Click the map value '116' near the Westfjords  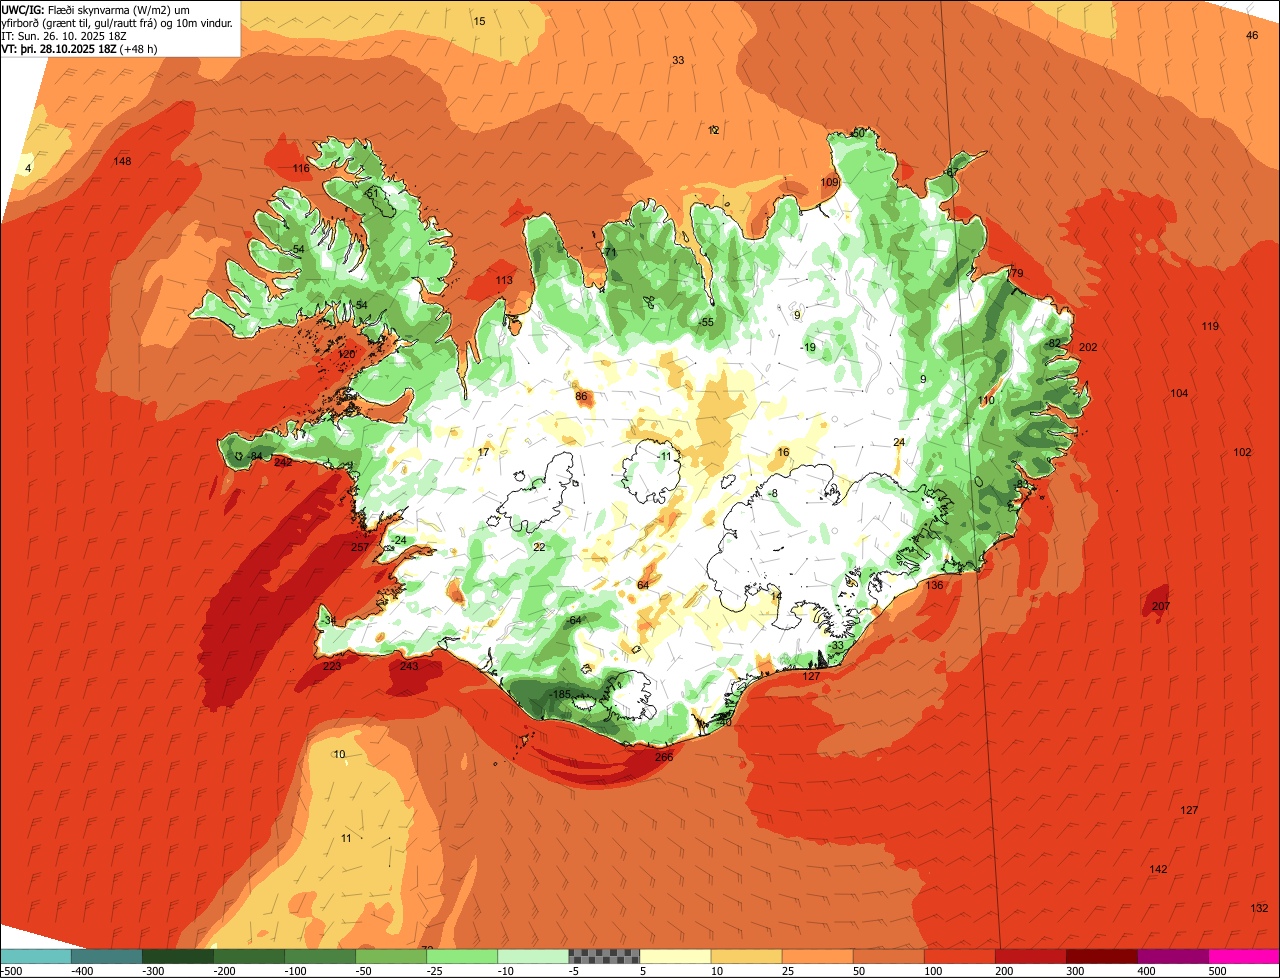[301, 168]
